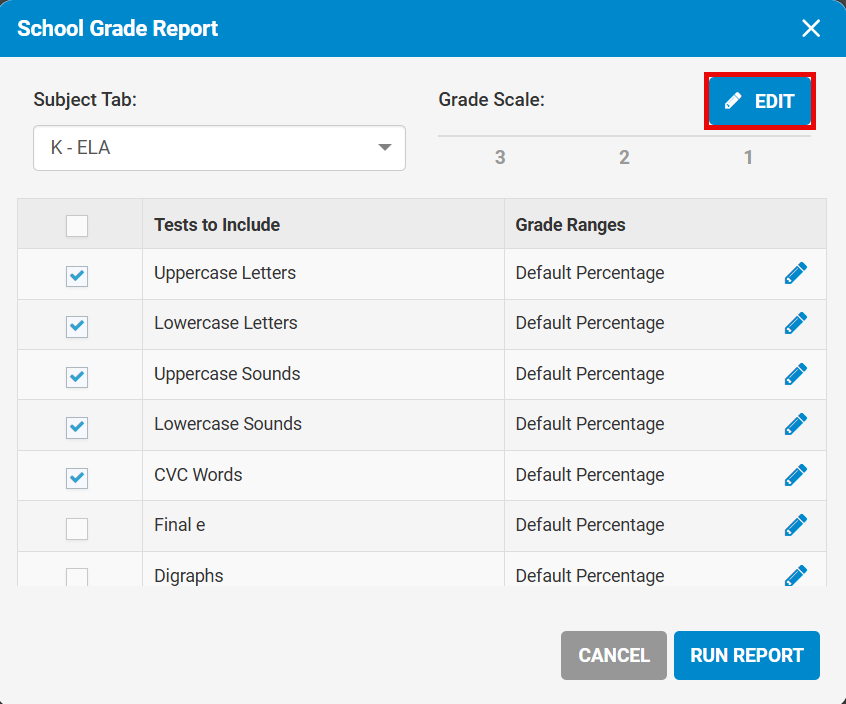Cancel the School Grade Report dialog
The height and width of the screenshot is (704, 846).
[613, 655]
